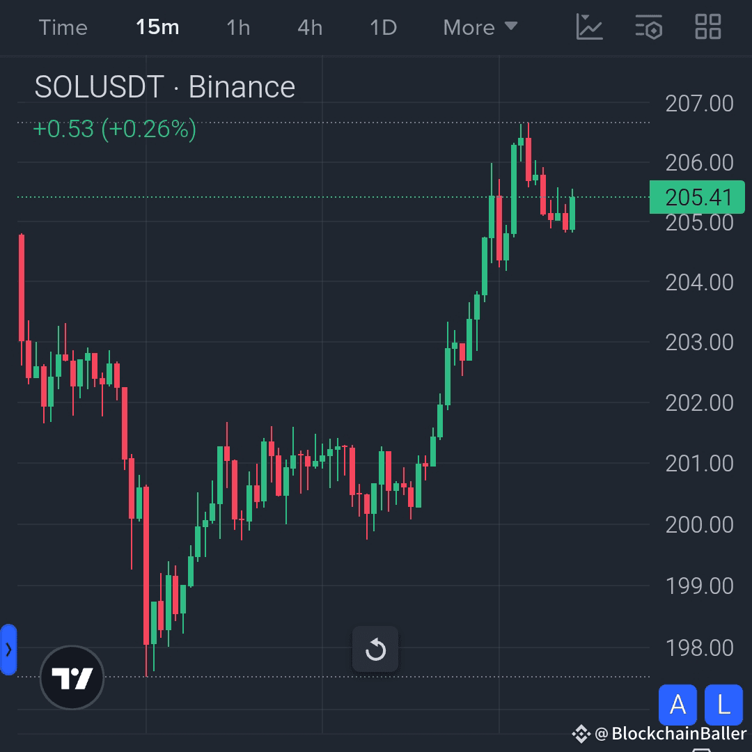Click the +0.53 (+0.26%) price change text

click(114, 129)
